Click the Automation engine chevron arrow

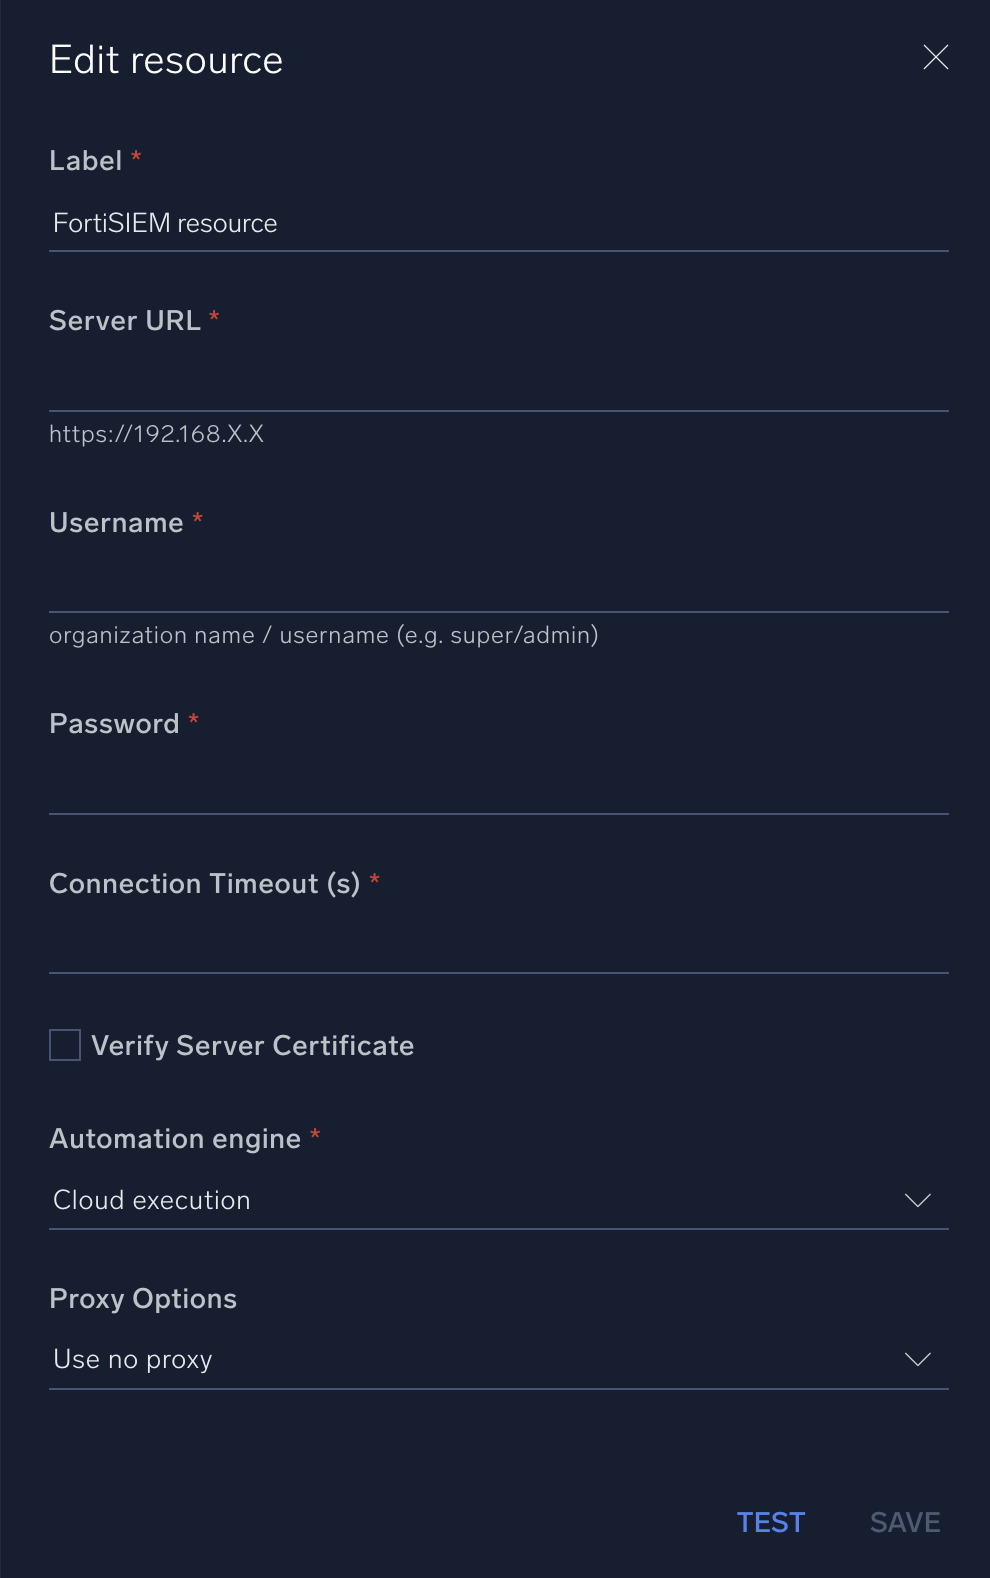pyautogui.click(x=917, y=1200)
